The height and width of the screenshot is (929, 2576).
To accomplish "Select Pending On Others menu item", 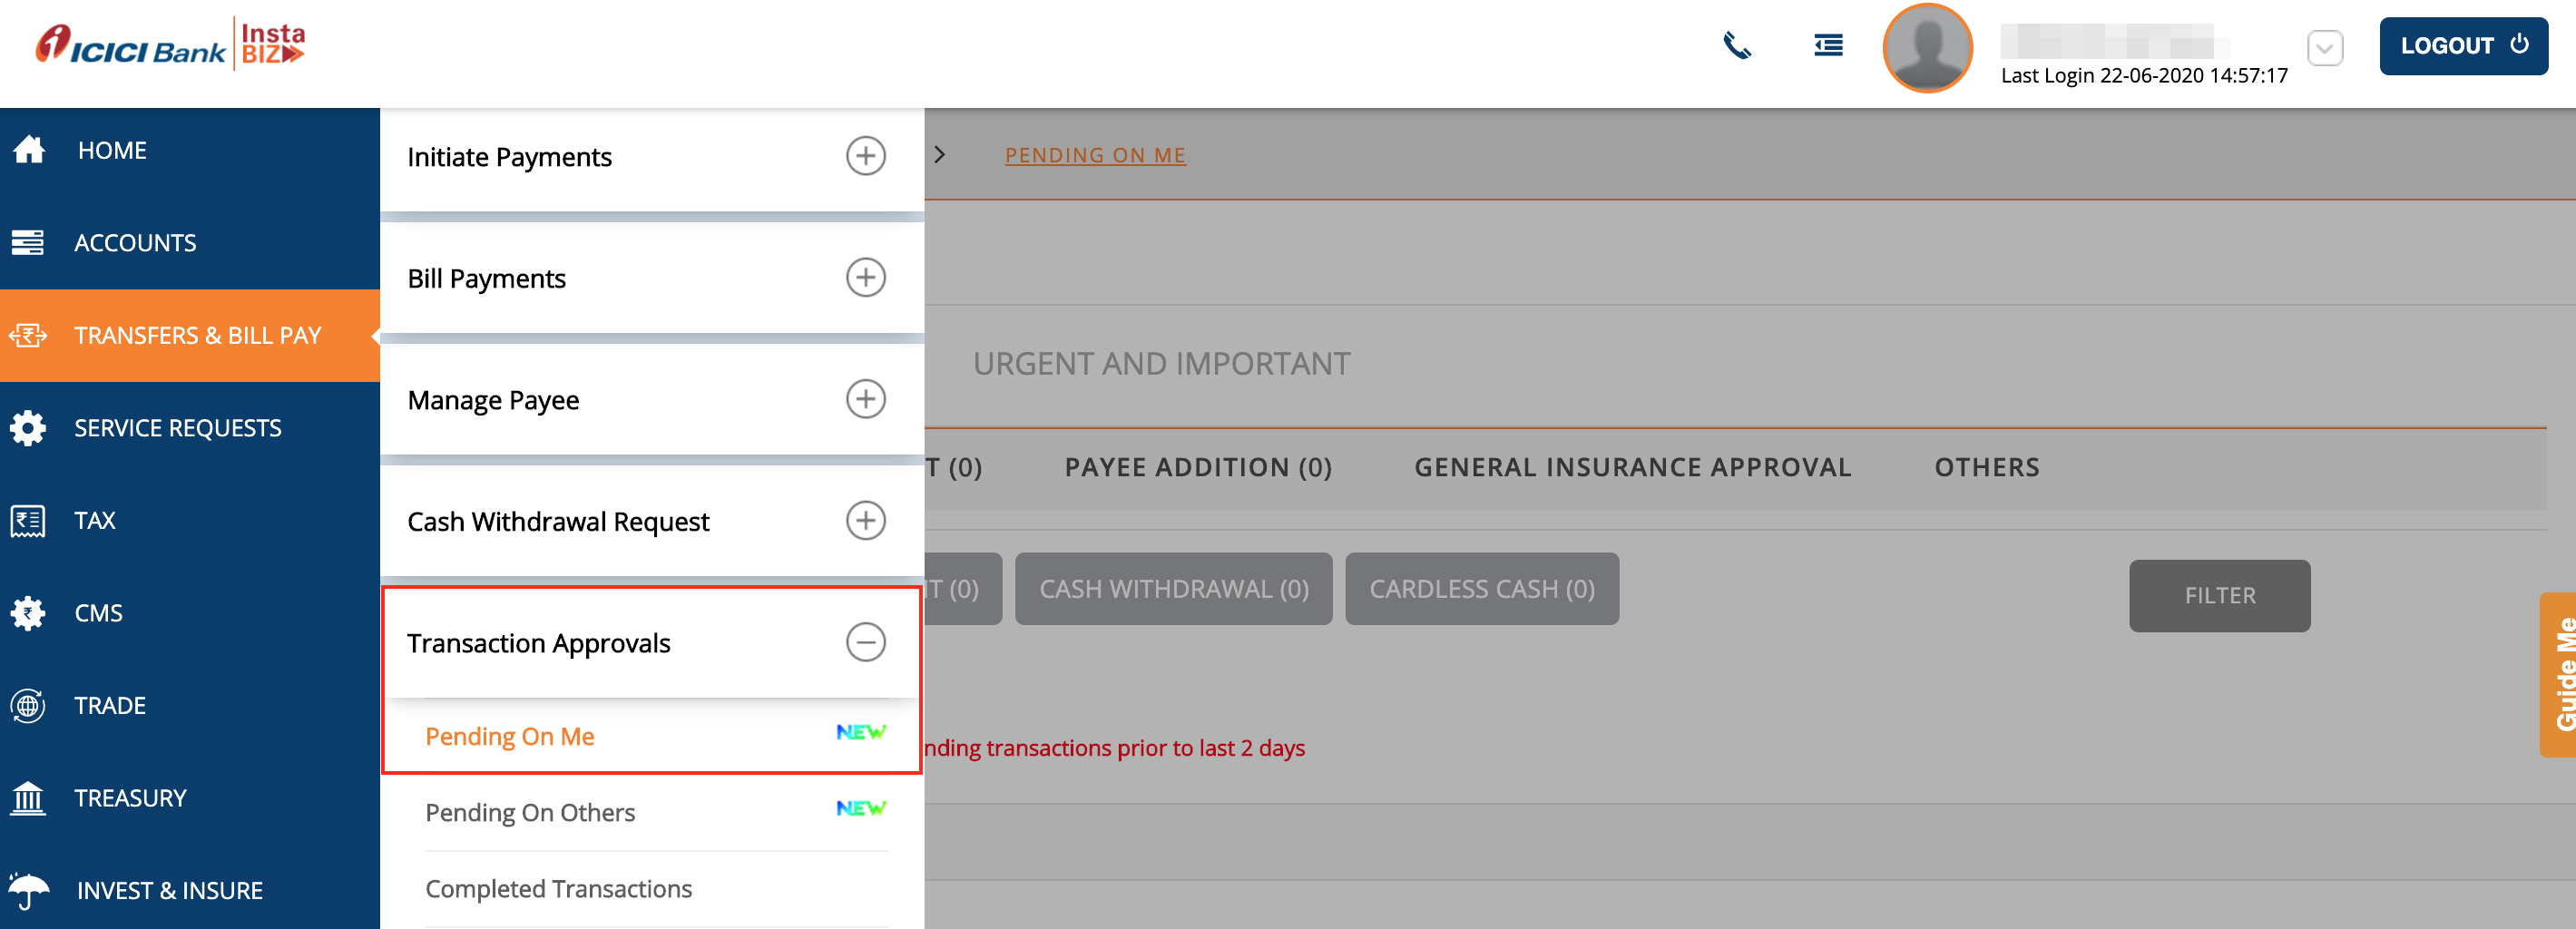I will [531, 812].
